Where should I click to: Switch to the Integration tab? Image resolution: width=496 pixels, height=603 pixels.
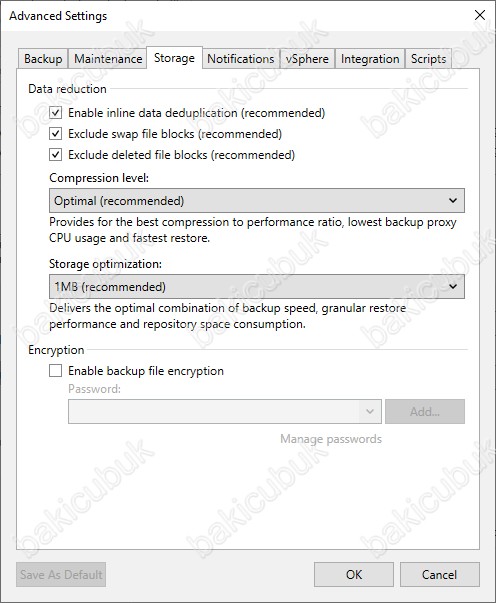click(370, 59)
